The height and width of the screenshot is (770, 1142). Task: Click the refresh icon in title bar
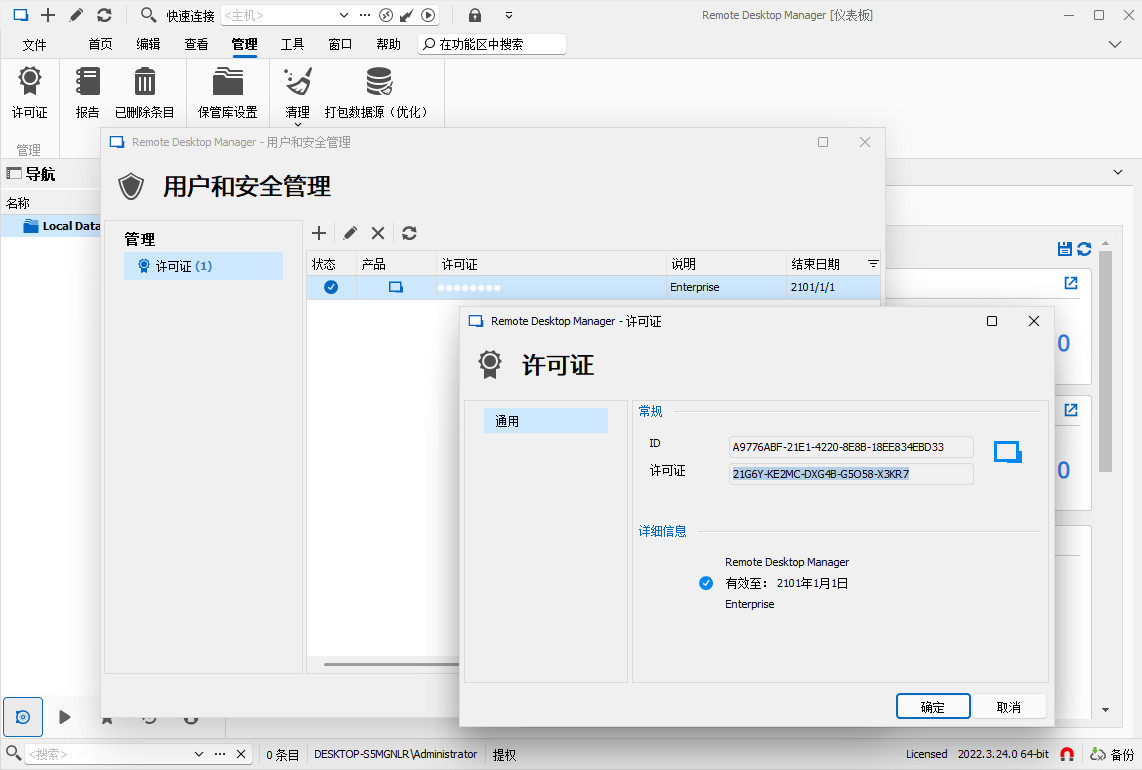coord(104,15)
